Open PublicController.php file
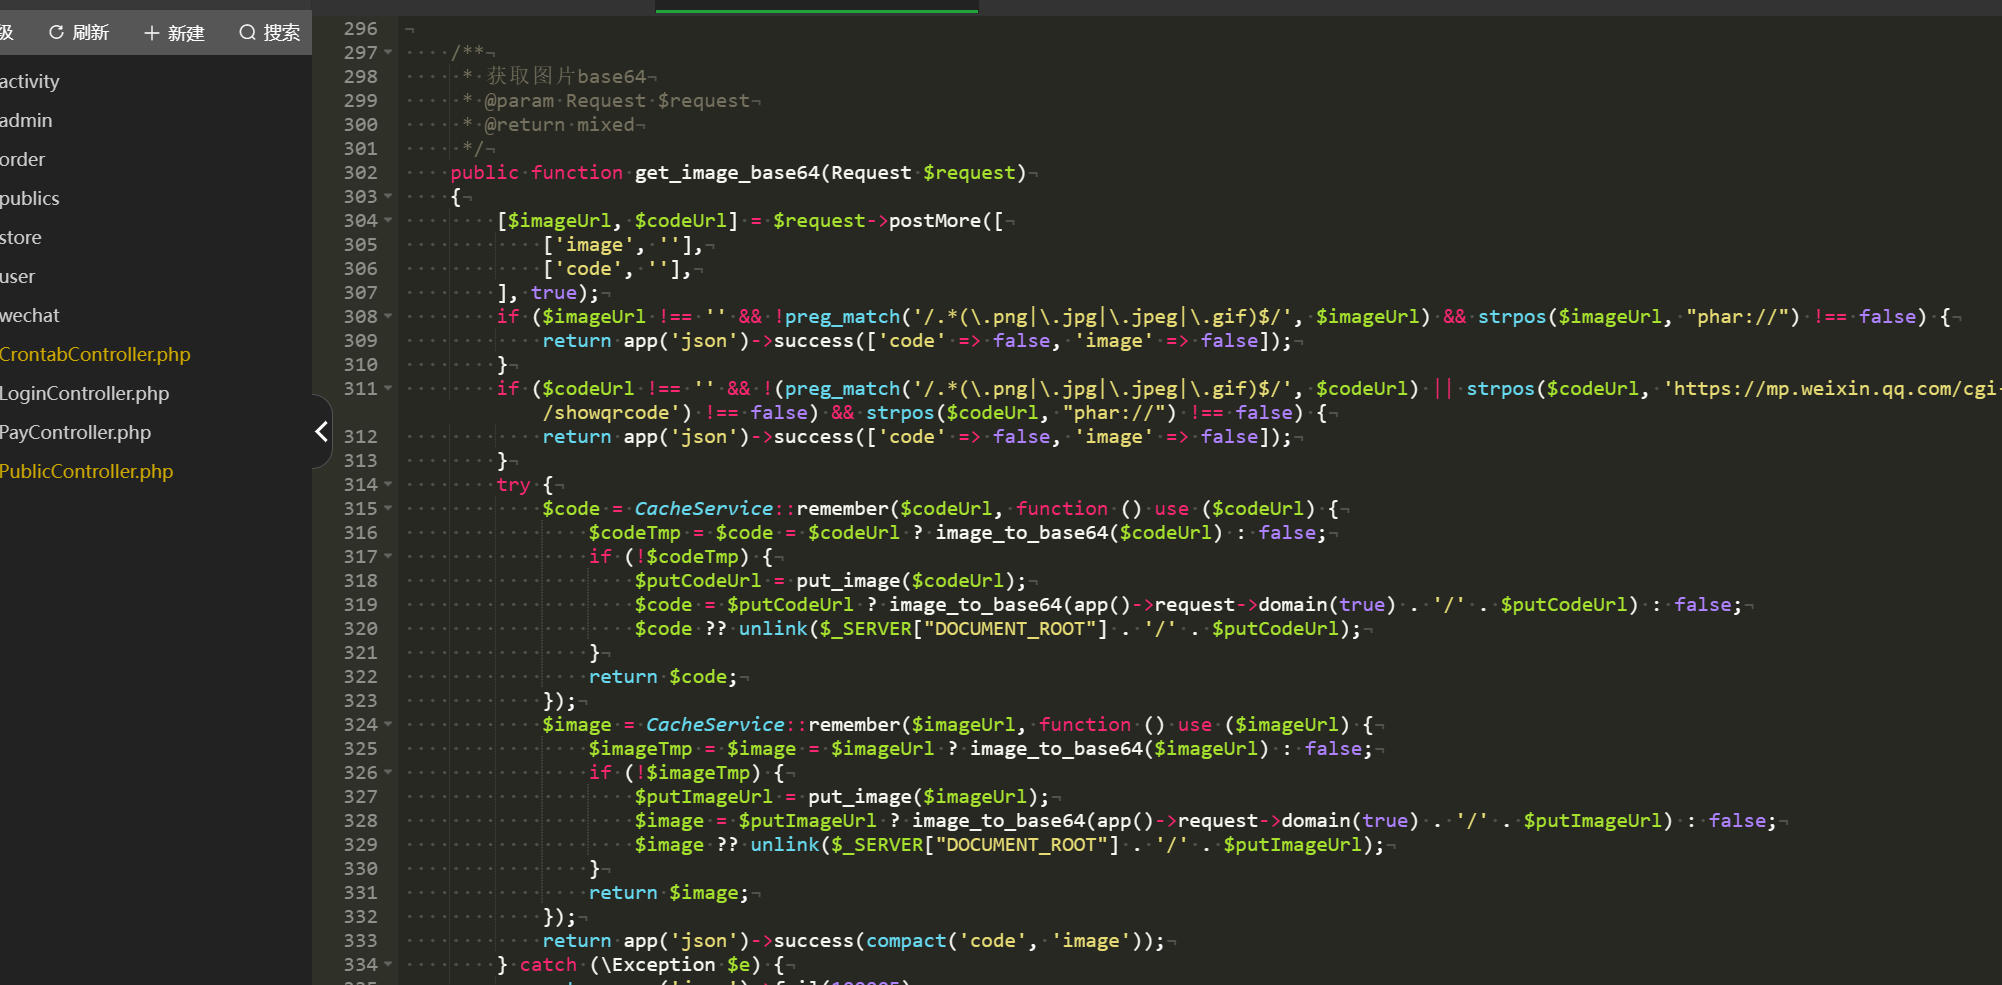Image resolution: width=2002 pixels, height=985 pixels. 87,471
